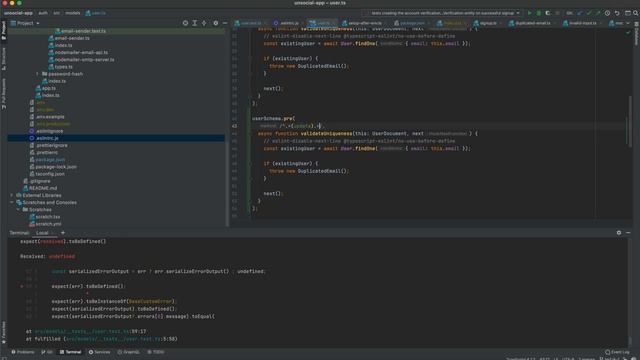
Task: Click Run with Coverage icon
Action: click(548, 13)
